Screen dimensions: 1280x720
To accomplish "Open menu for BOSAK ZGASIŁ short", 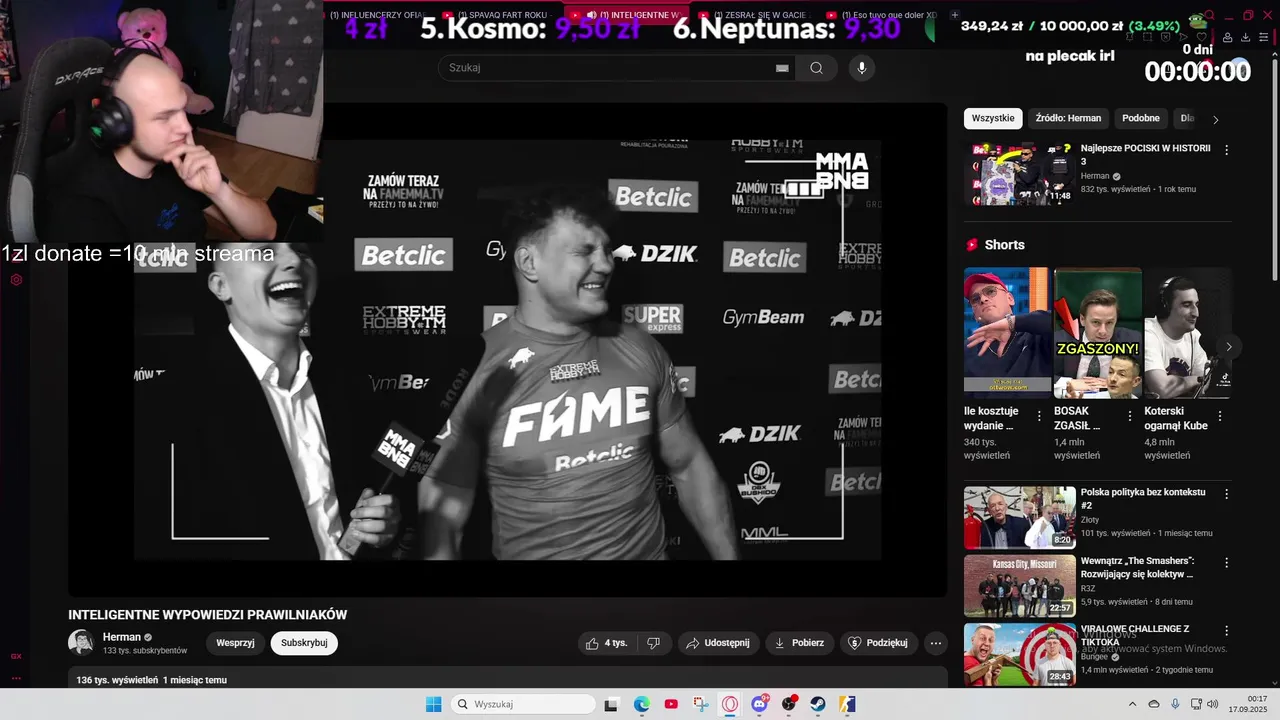I will pos(1130,416).
